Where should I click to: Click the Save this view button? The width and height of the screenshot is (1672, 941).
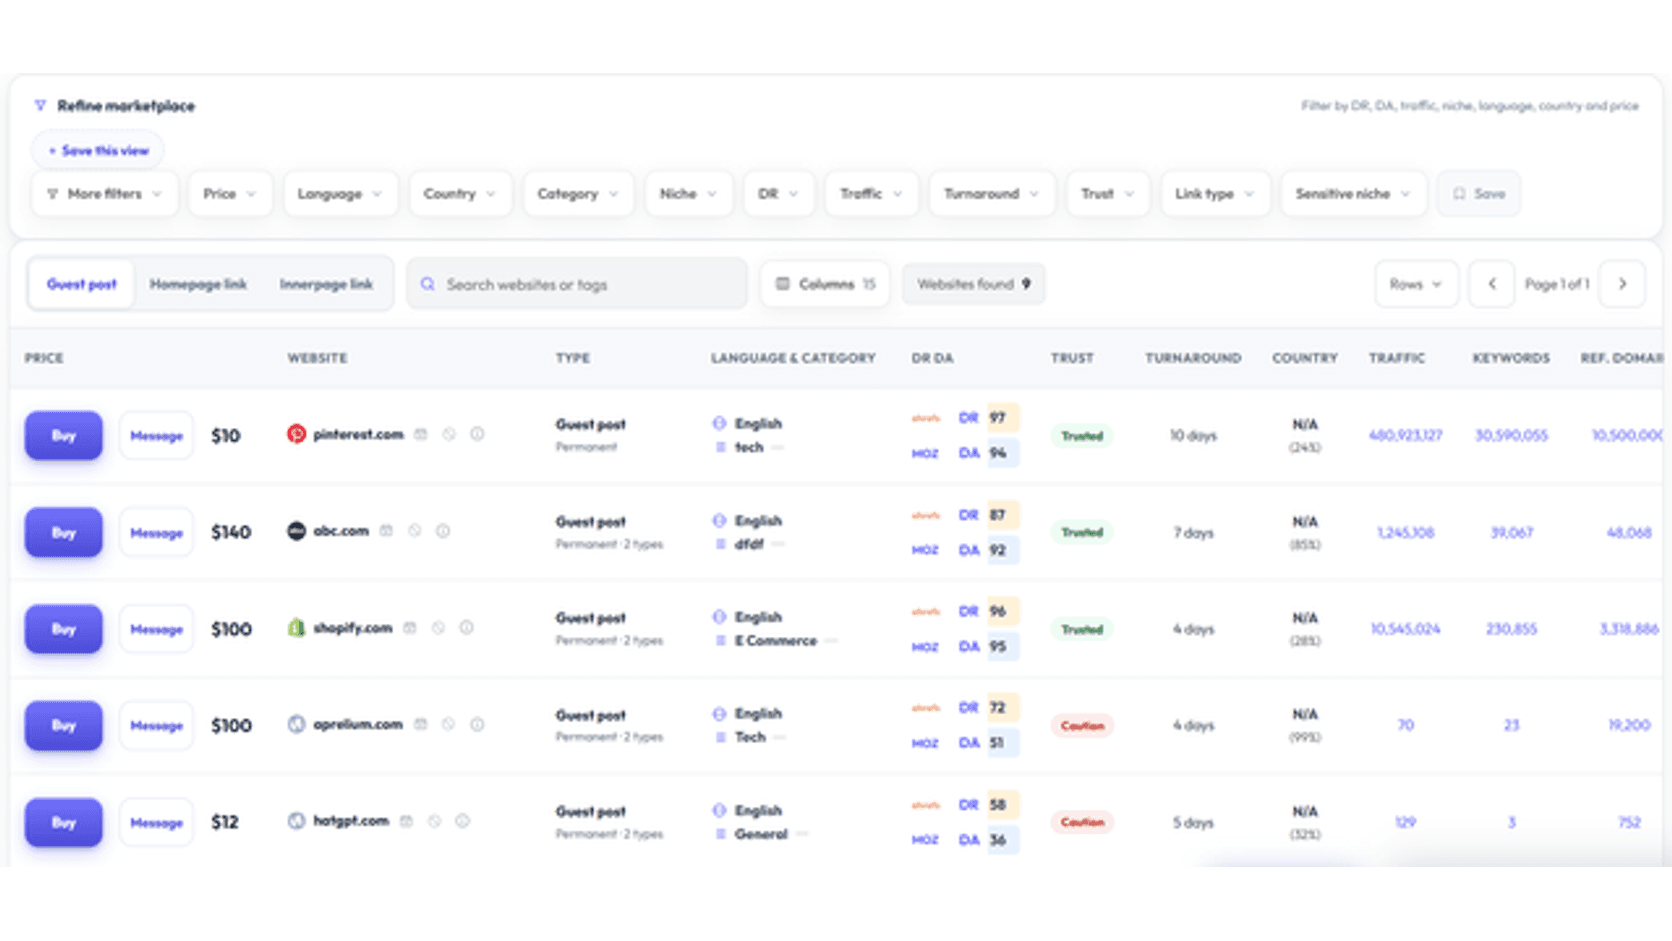(x=98, y=151)
